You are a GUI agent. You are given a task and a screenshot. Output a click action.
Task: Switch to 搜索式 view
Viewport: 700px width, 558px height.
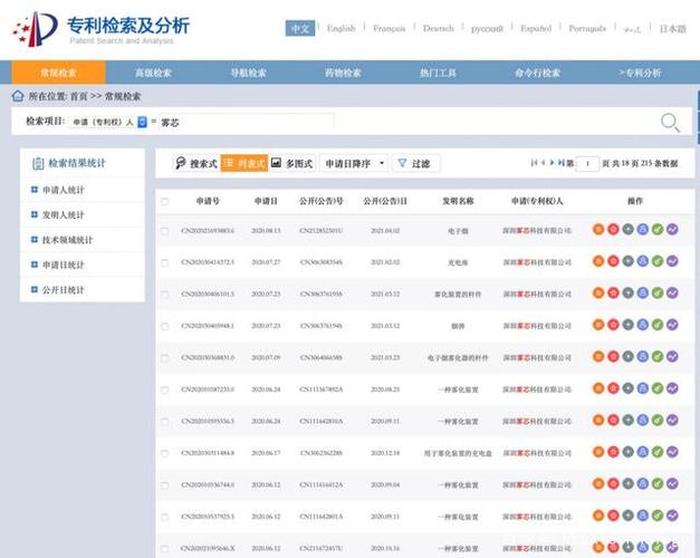pos(196,163)
